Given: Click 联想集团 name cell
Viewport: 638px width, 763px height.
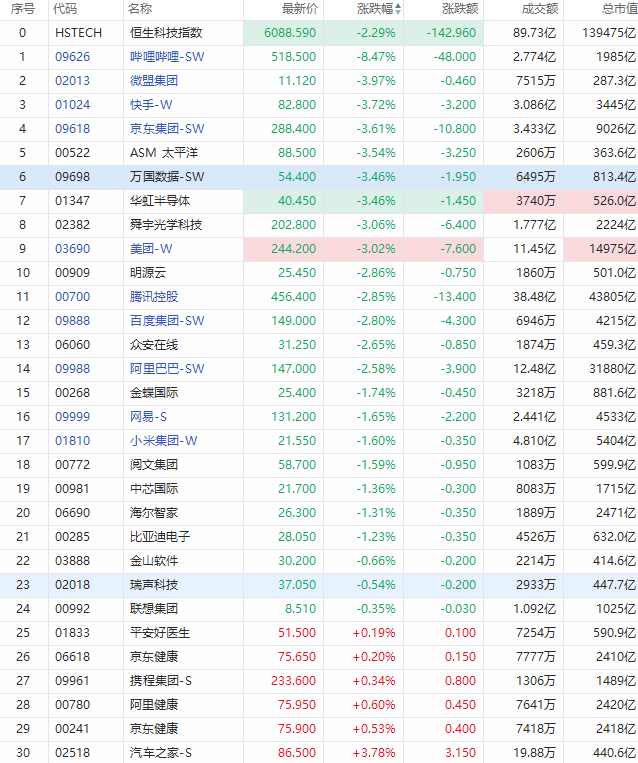Looking at the screenshot, I should [x=154, y=609].
